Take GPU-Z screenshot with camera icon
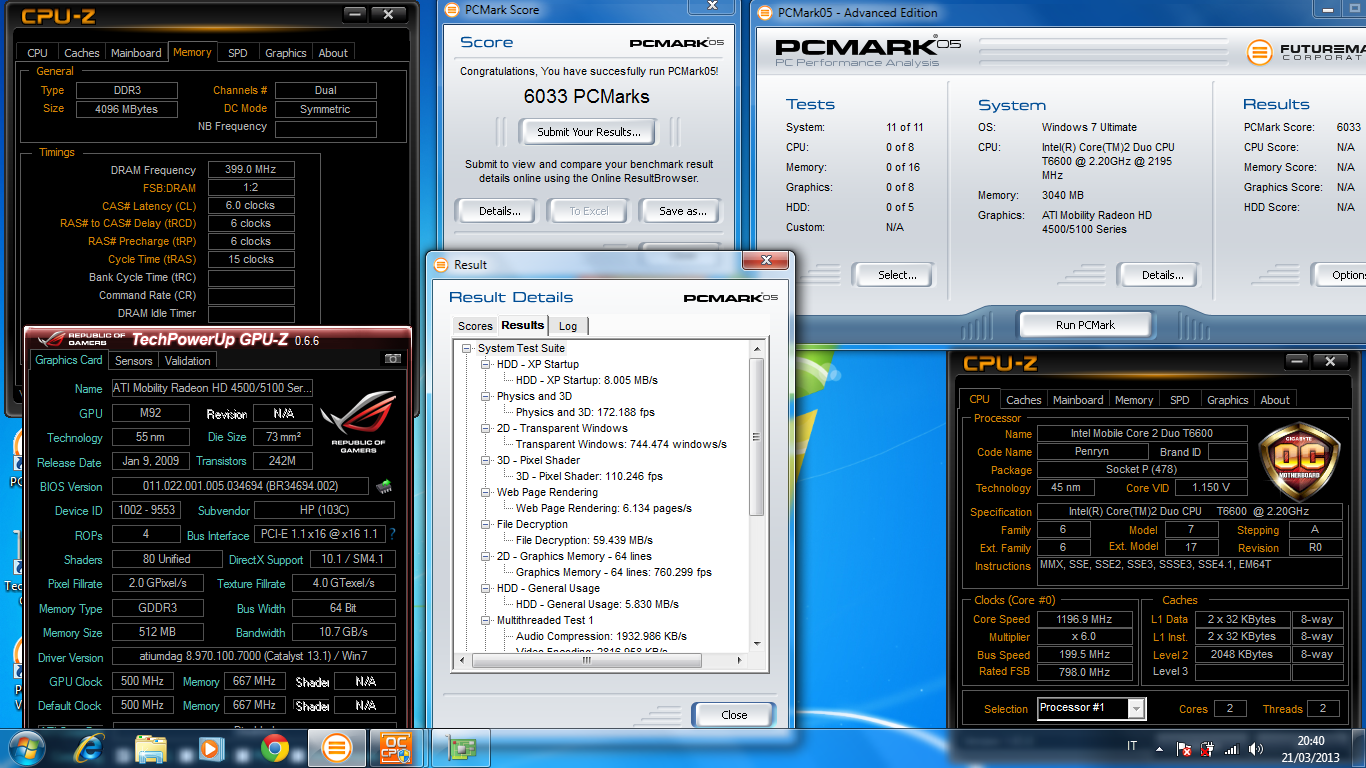The height and width of the screenshot is (768, 1366). coord(393,359)
